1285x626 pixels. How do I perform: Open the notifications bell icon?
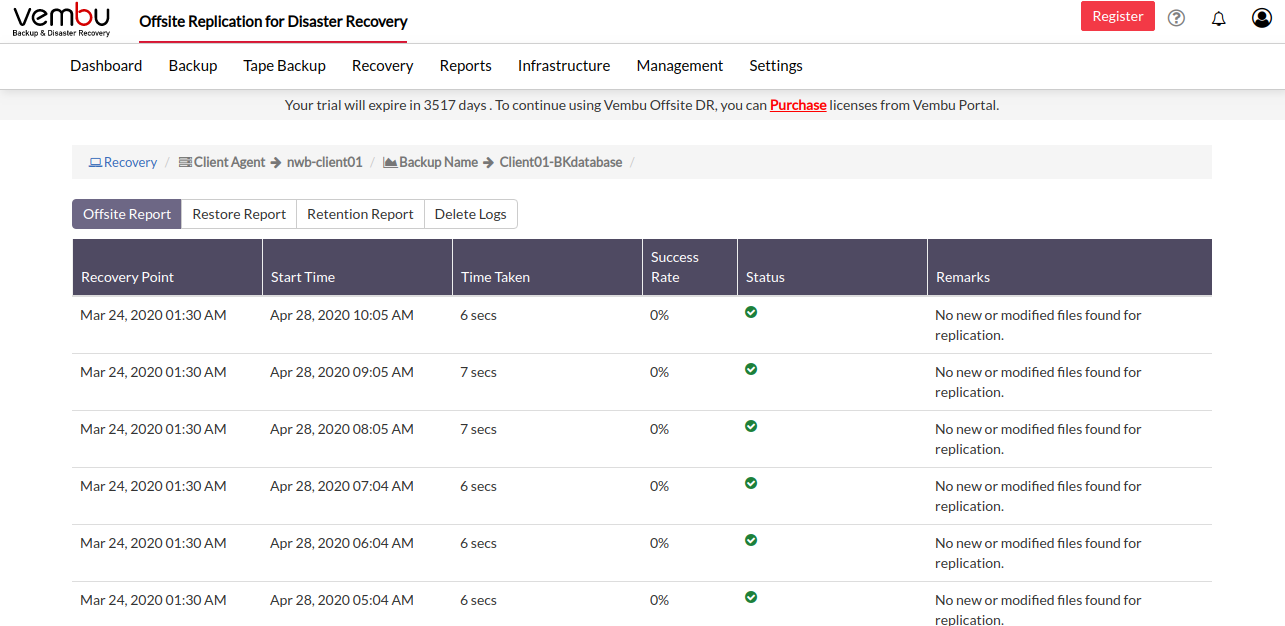coord(1218,18)
